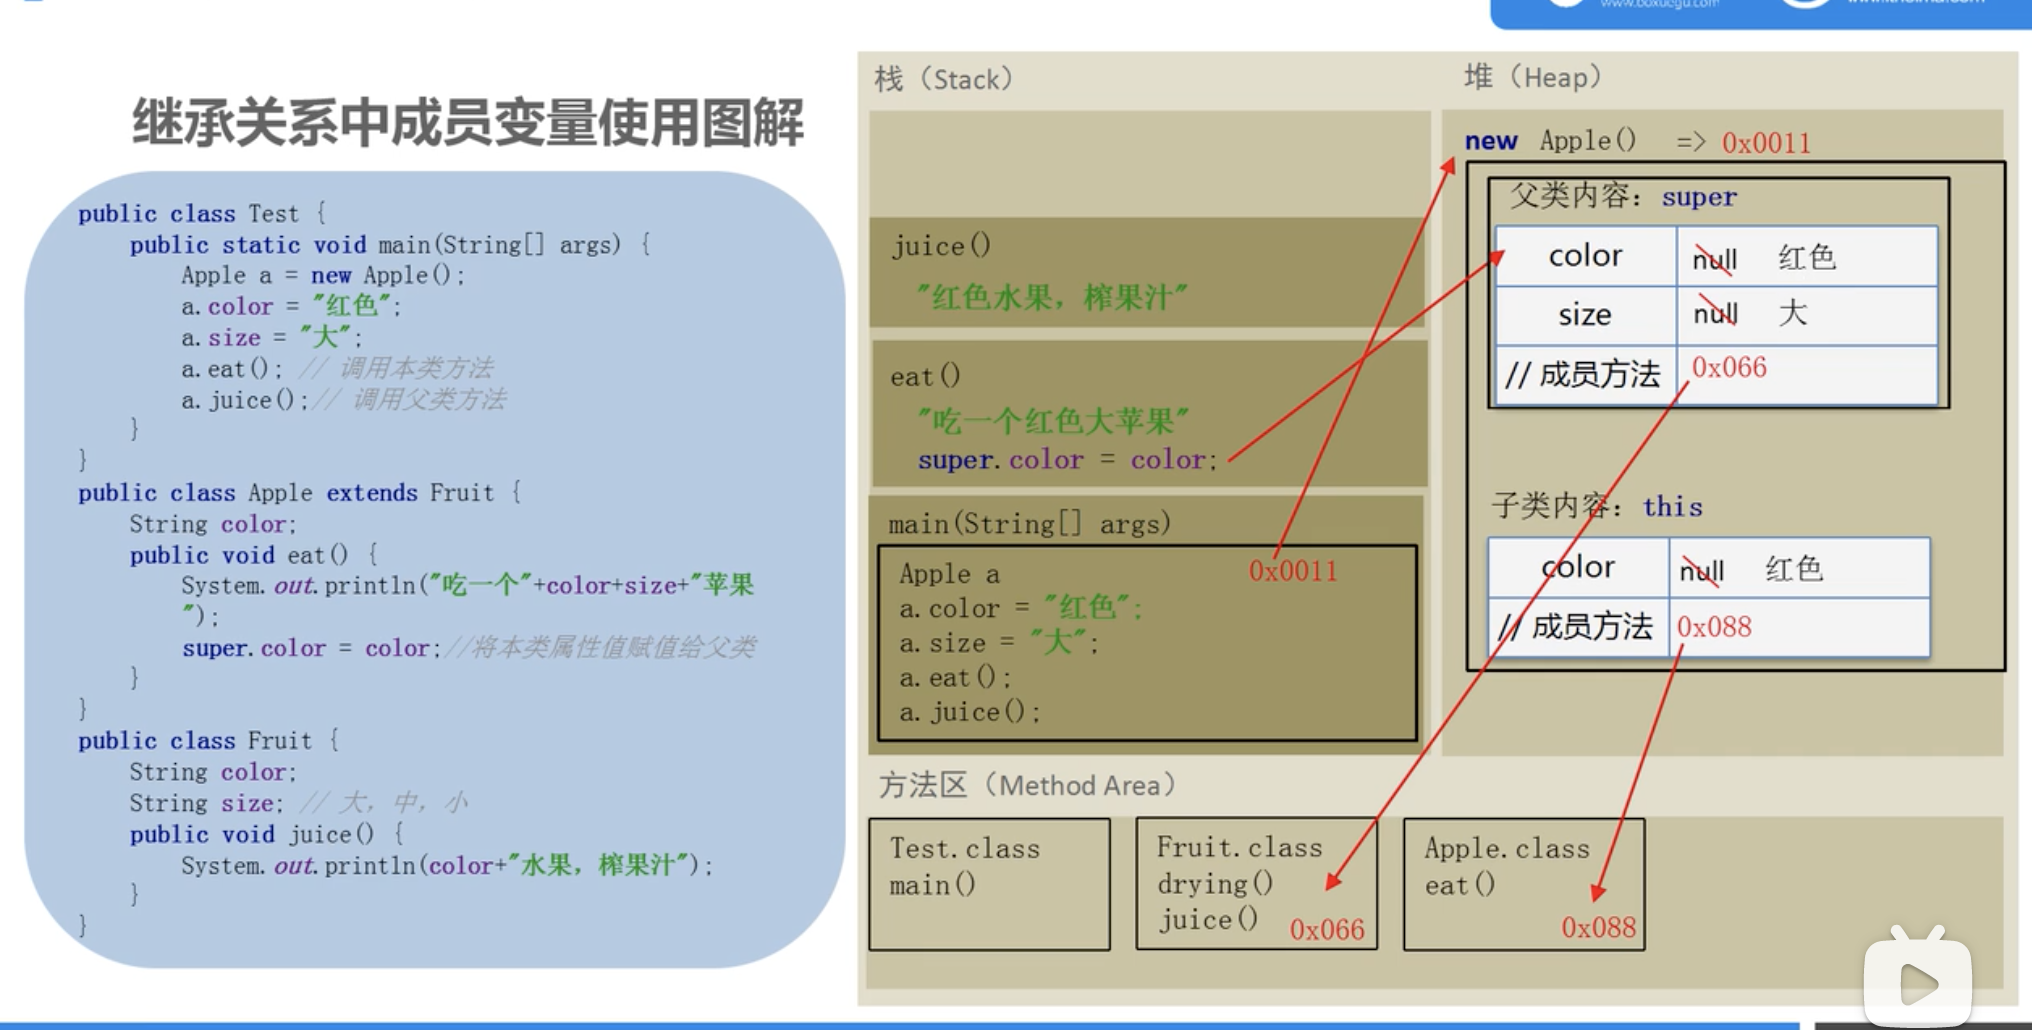
Task: Click the 方法区（Method Area）label
Action: [x=1028, y=785]
